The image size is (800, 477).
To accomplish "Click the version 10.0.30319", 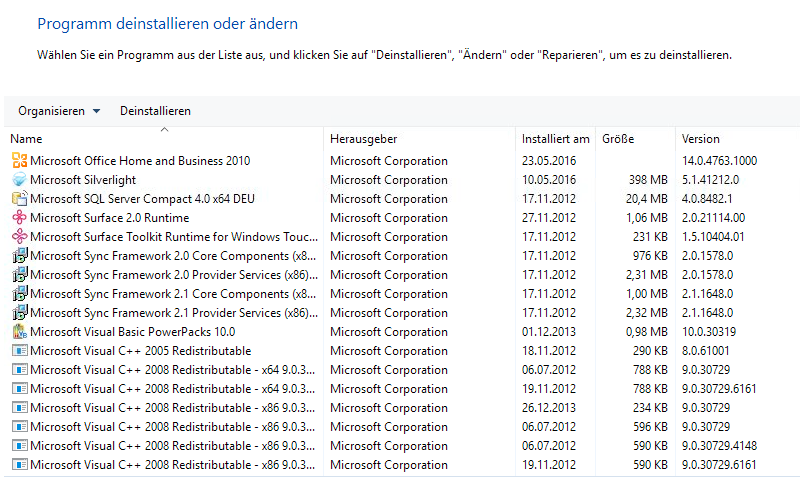I will [x=709, y=332].
